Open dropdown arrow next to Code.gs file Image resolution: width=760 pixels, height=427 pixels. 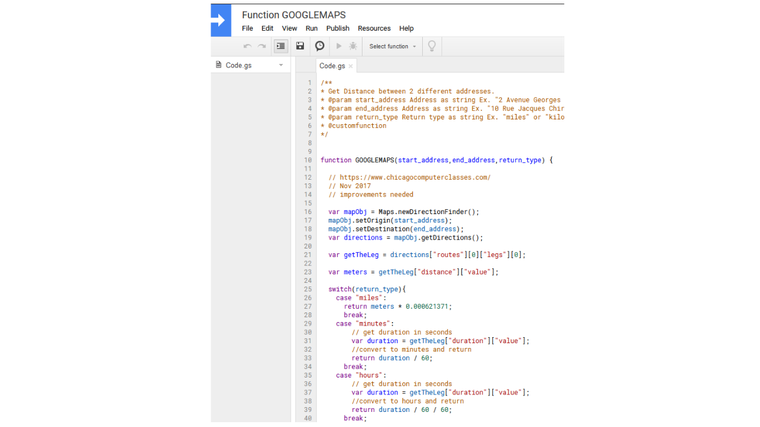click(281, 65)
